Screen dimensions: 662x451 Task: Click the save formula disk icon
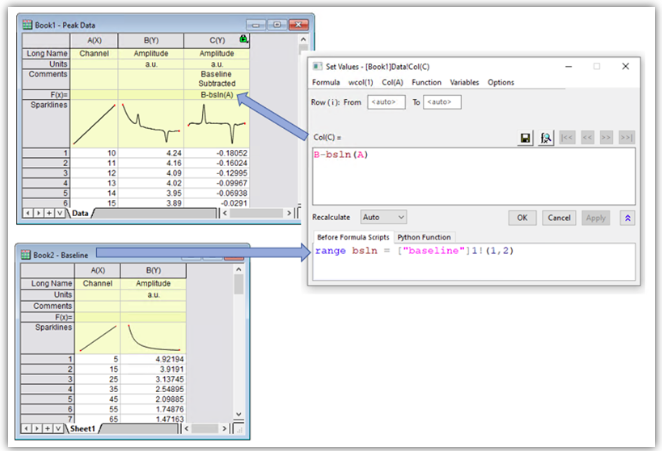point(525,138)
